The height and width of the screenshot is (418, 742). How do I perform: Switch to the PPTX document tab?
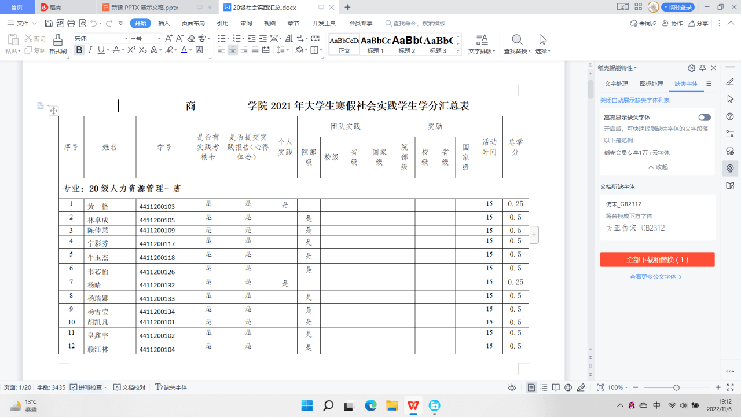coord(144,7)
